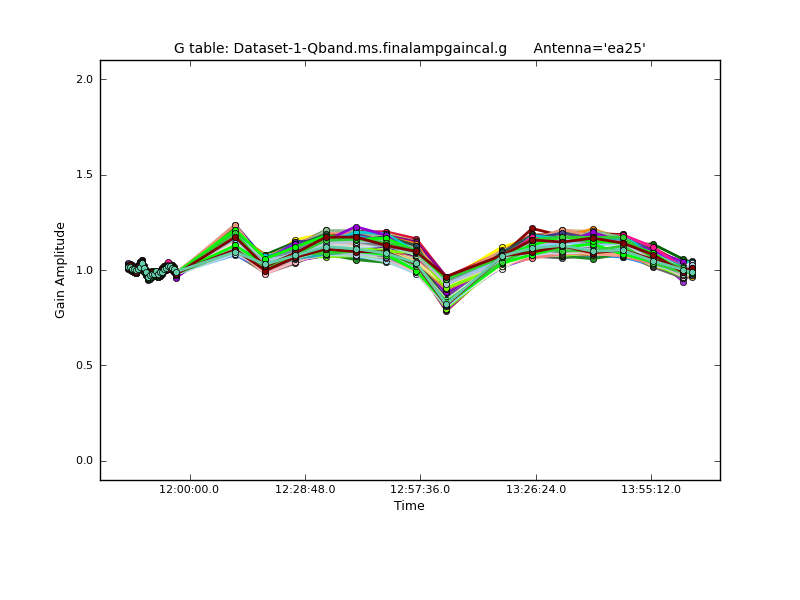Click the 13:26:24.0 time tick label

535,489
